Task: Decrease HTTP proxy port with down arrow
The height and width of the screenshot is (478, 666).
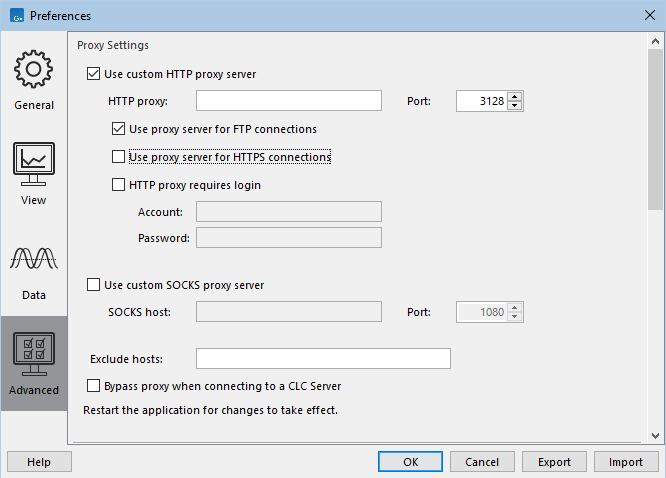Action: point(515,105)
